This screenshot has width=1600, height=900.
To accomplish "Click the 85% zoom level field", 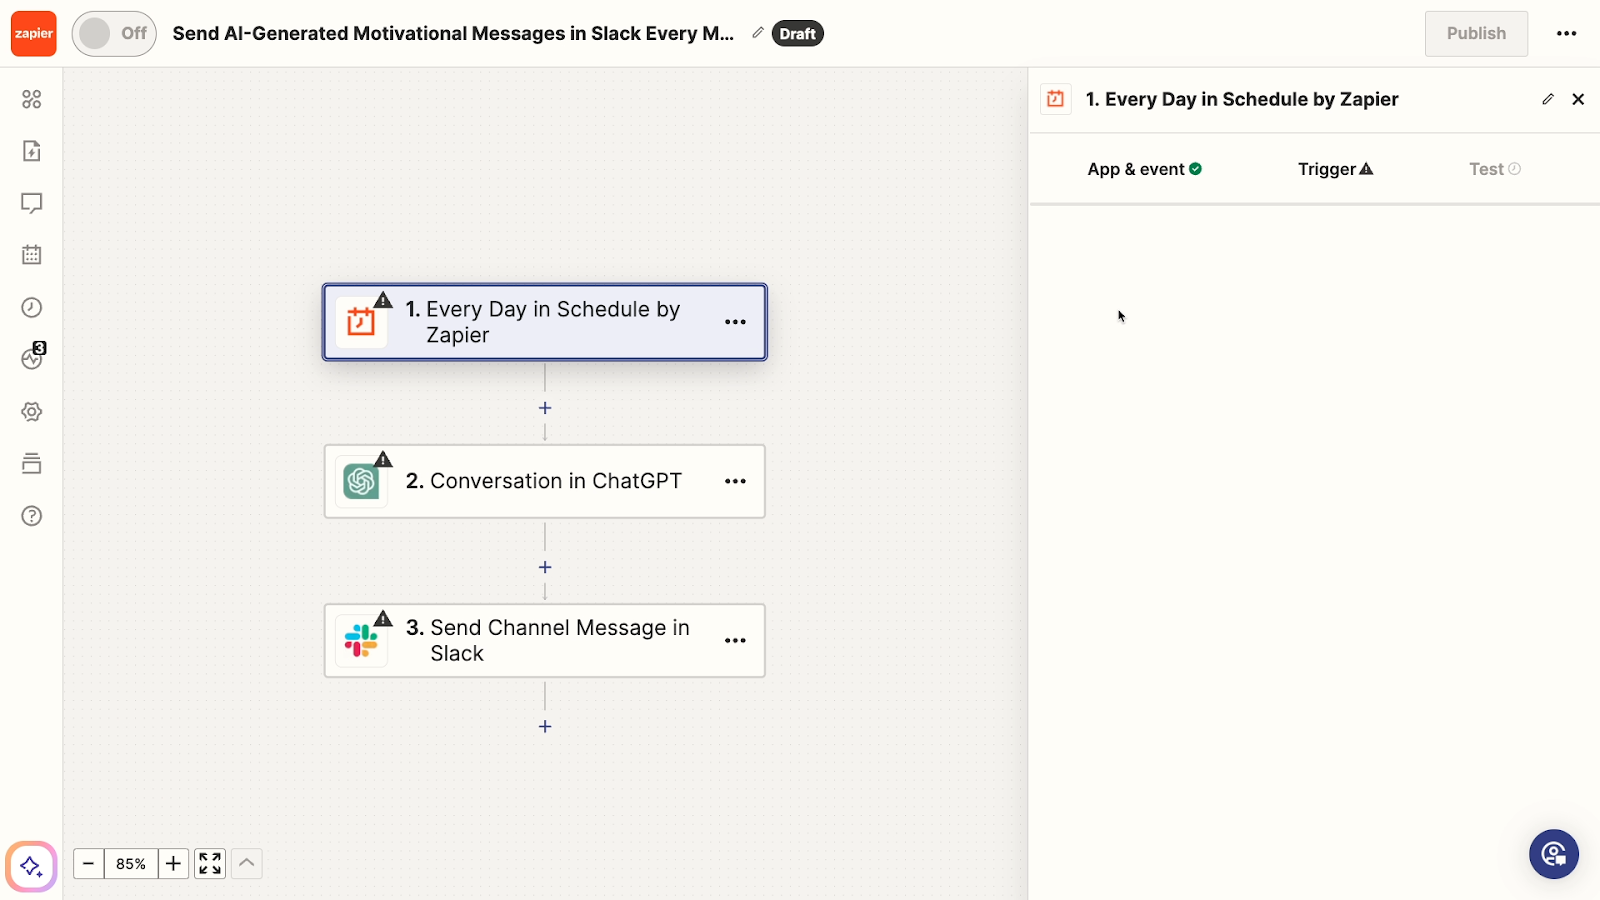I will [131, 863].
